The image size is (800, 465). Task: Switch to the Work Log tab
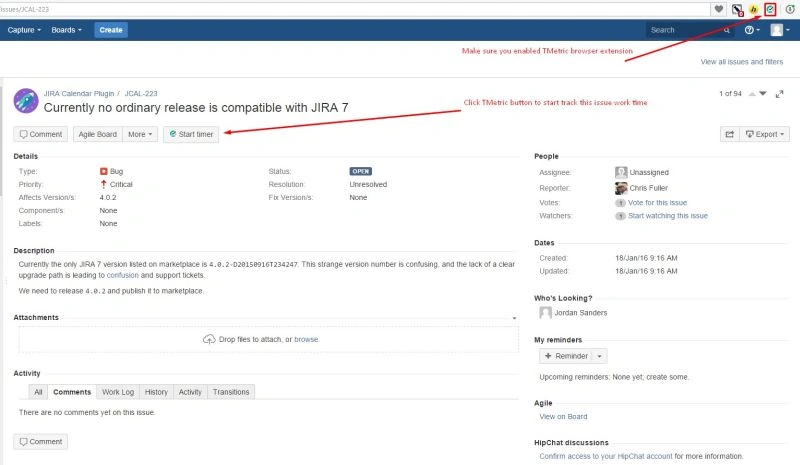118,392
